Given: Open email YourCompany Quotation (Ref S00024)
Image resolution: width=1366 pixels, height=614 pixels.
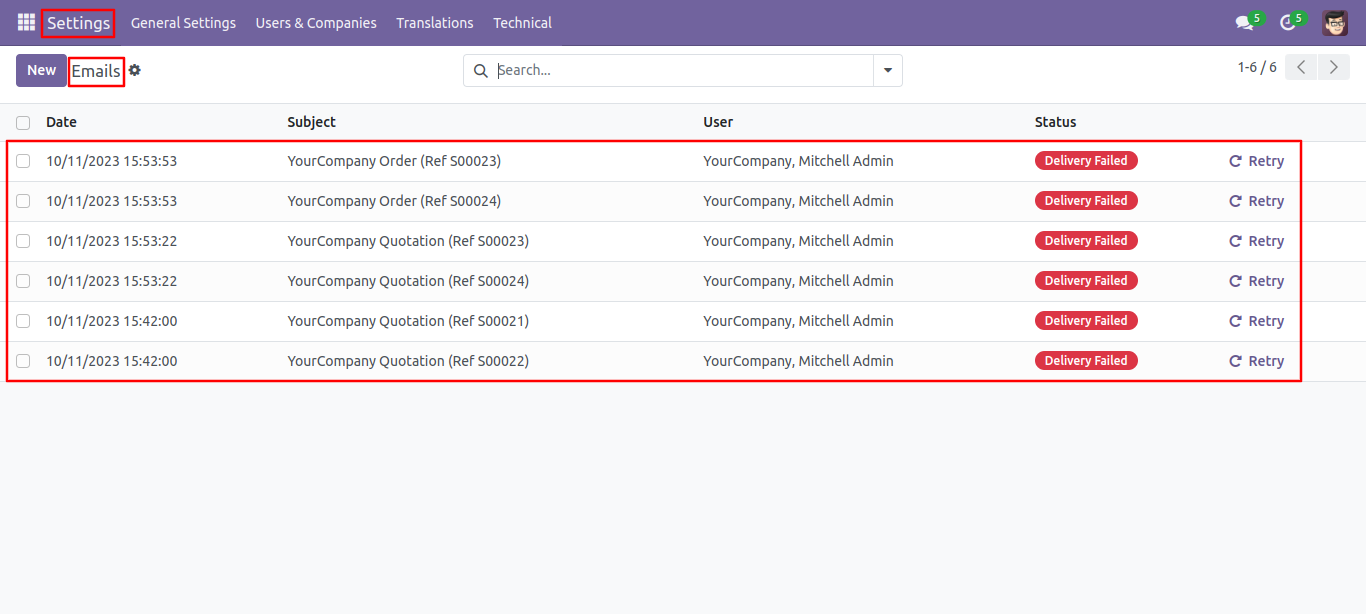Looking at the screenshot, I should point(408,281).
